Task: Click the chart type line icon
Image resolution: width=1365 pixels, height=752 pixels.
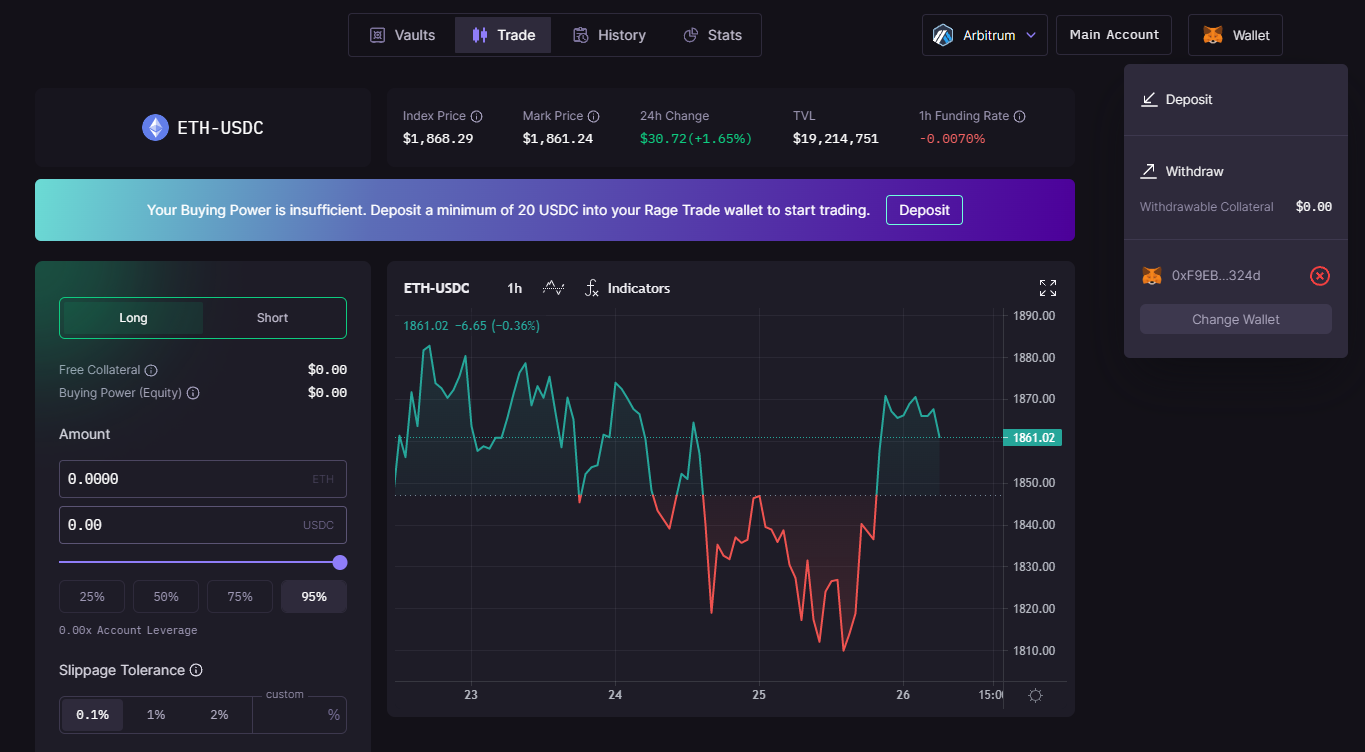Action: (x=554, y=288)
